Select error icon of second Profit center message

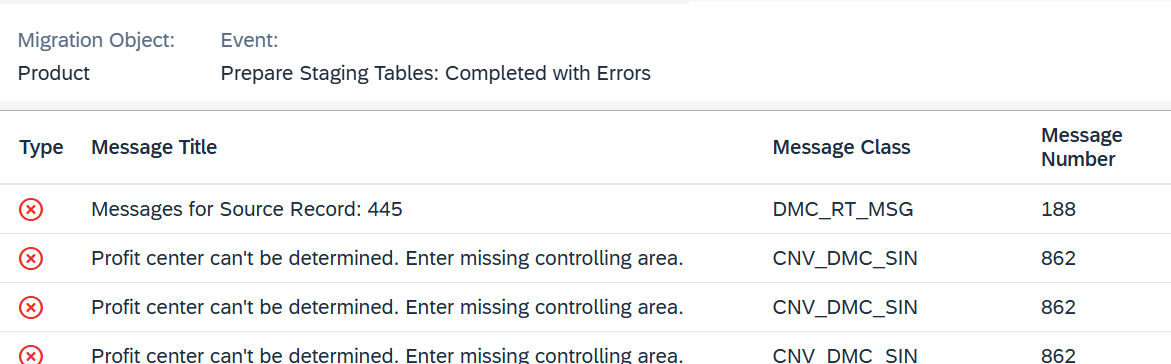31,307
